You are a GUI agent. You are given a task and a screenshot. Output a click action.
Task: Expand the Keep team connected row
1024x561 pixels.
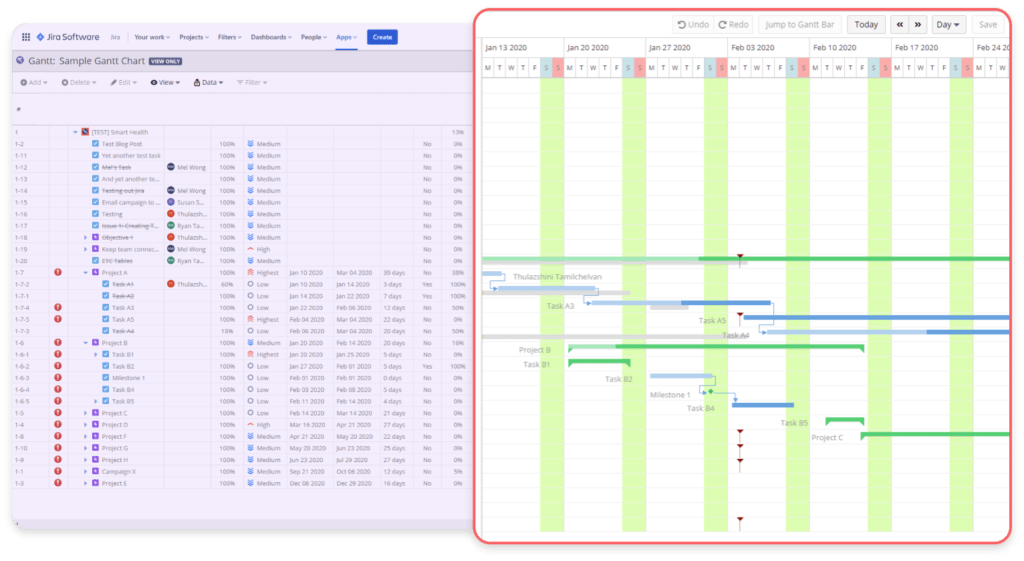point(86,249)
